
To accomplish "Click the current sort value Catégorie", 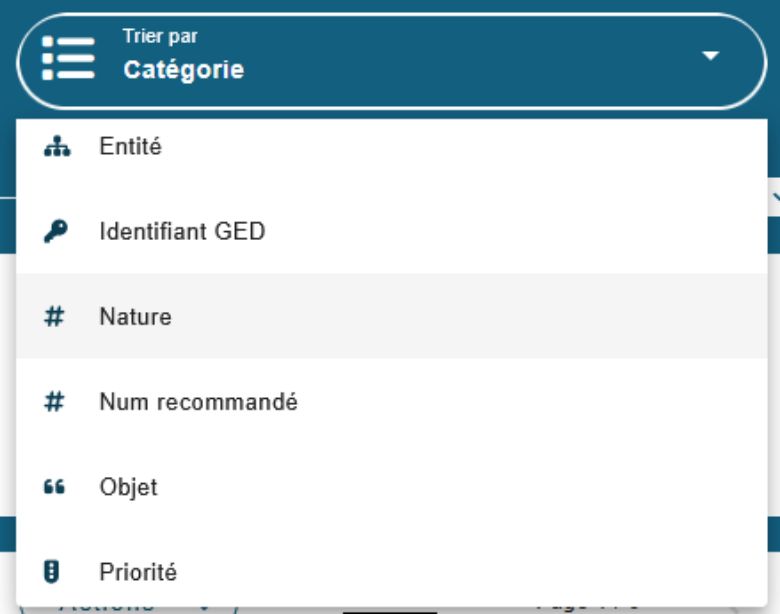I will [183, 71].
